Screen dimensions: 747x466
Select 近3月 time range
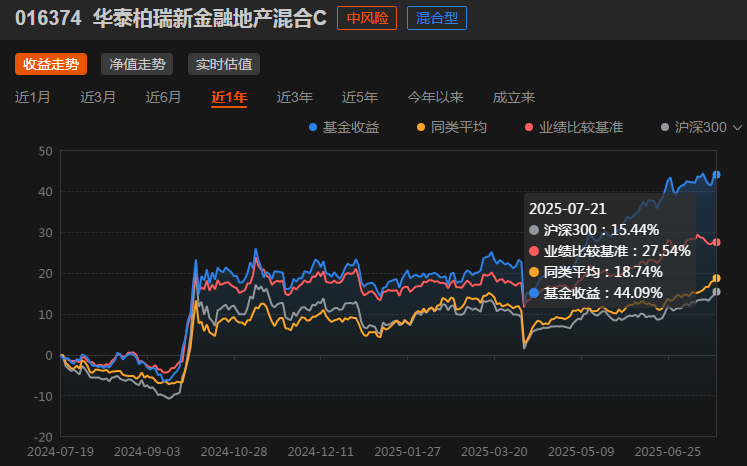point(98,97)
